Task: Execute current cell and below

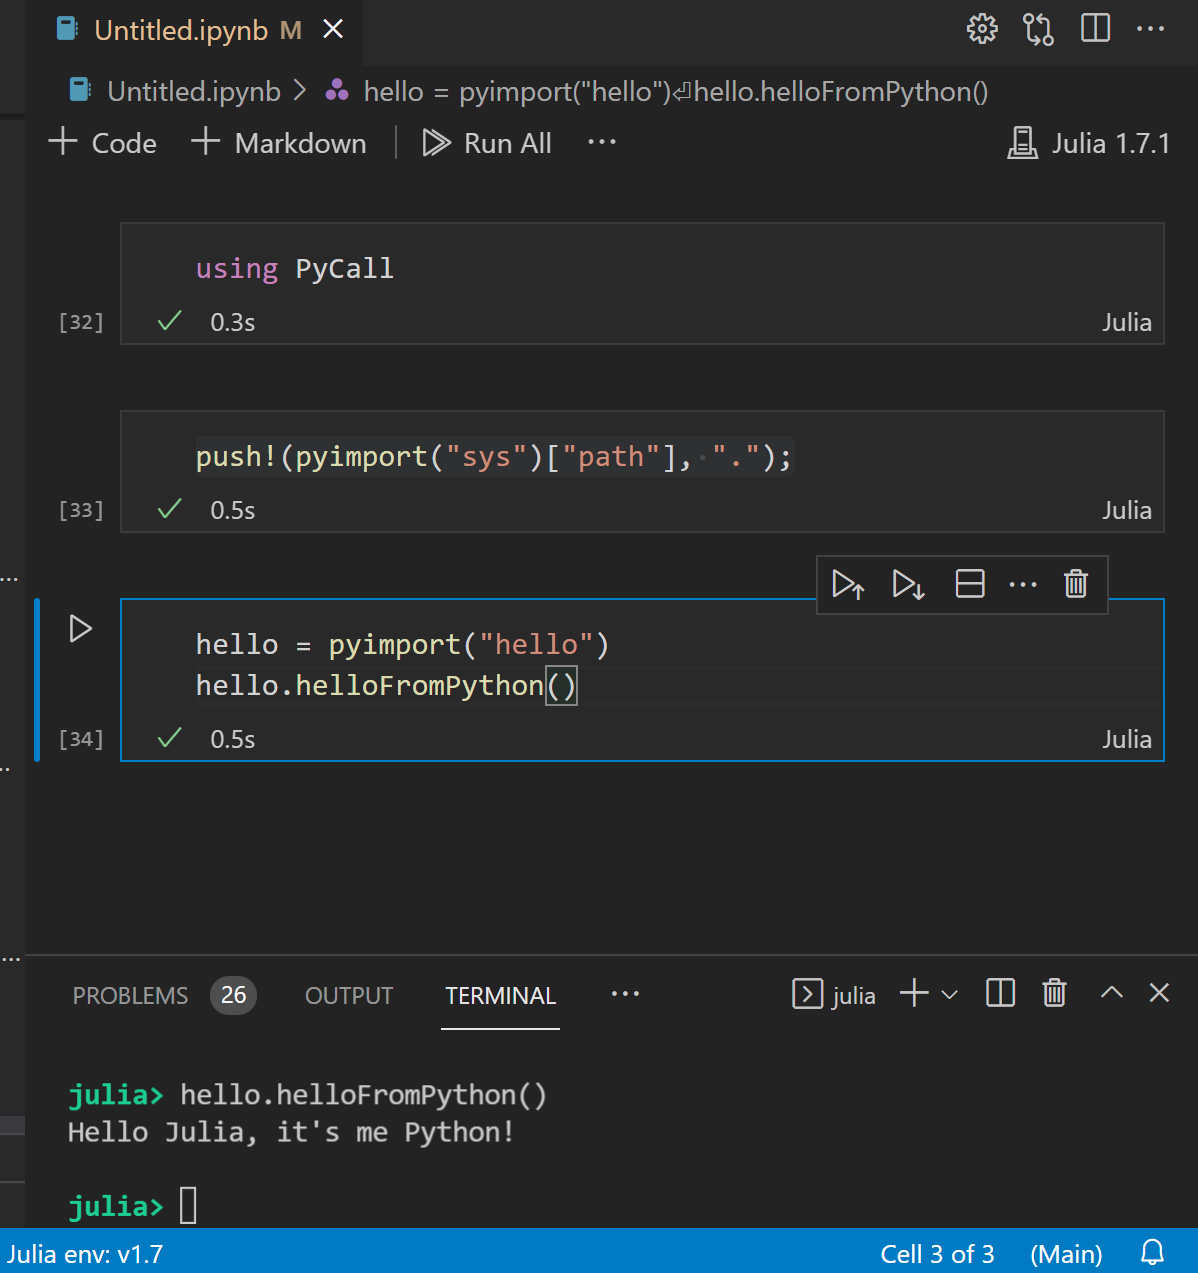Action: [x=909, y=584]
